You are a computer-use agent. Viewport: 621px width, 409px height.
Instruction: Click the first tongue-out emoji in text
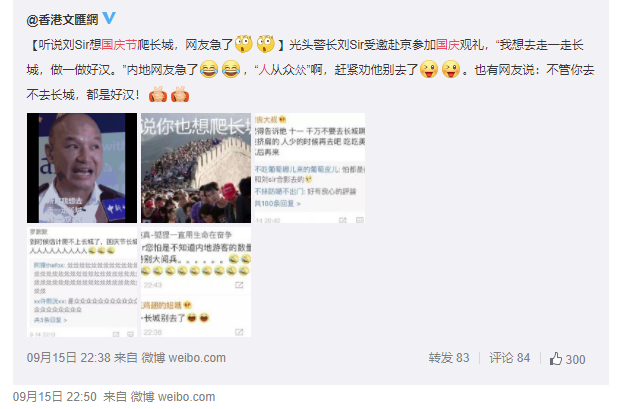coord(429,69)
